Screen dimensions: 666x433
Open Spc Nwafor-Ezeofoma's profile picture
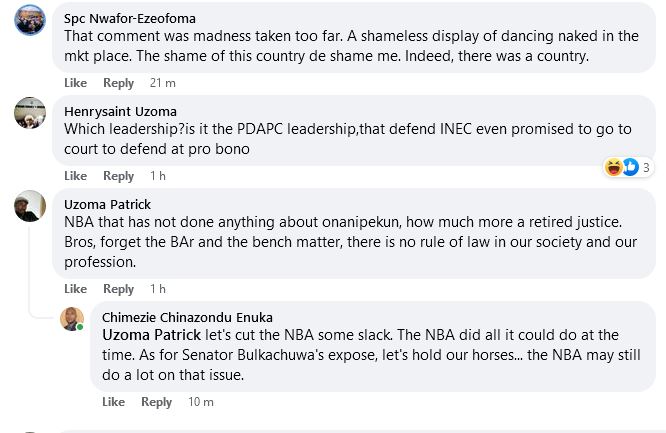click(30, 19)
